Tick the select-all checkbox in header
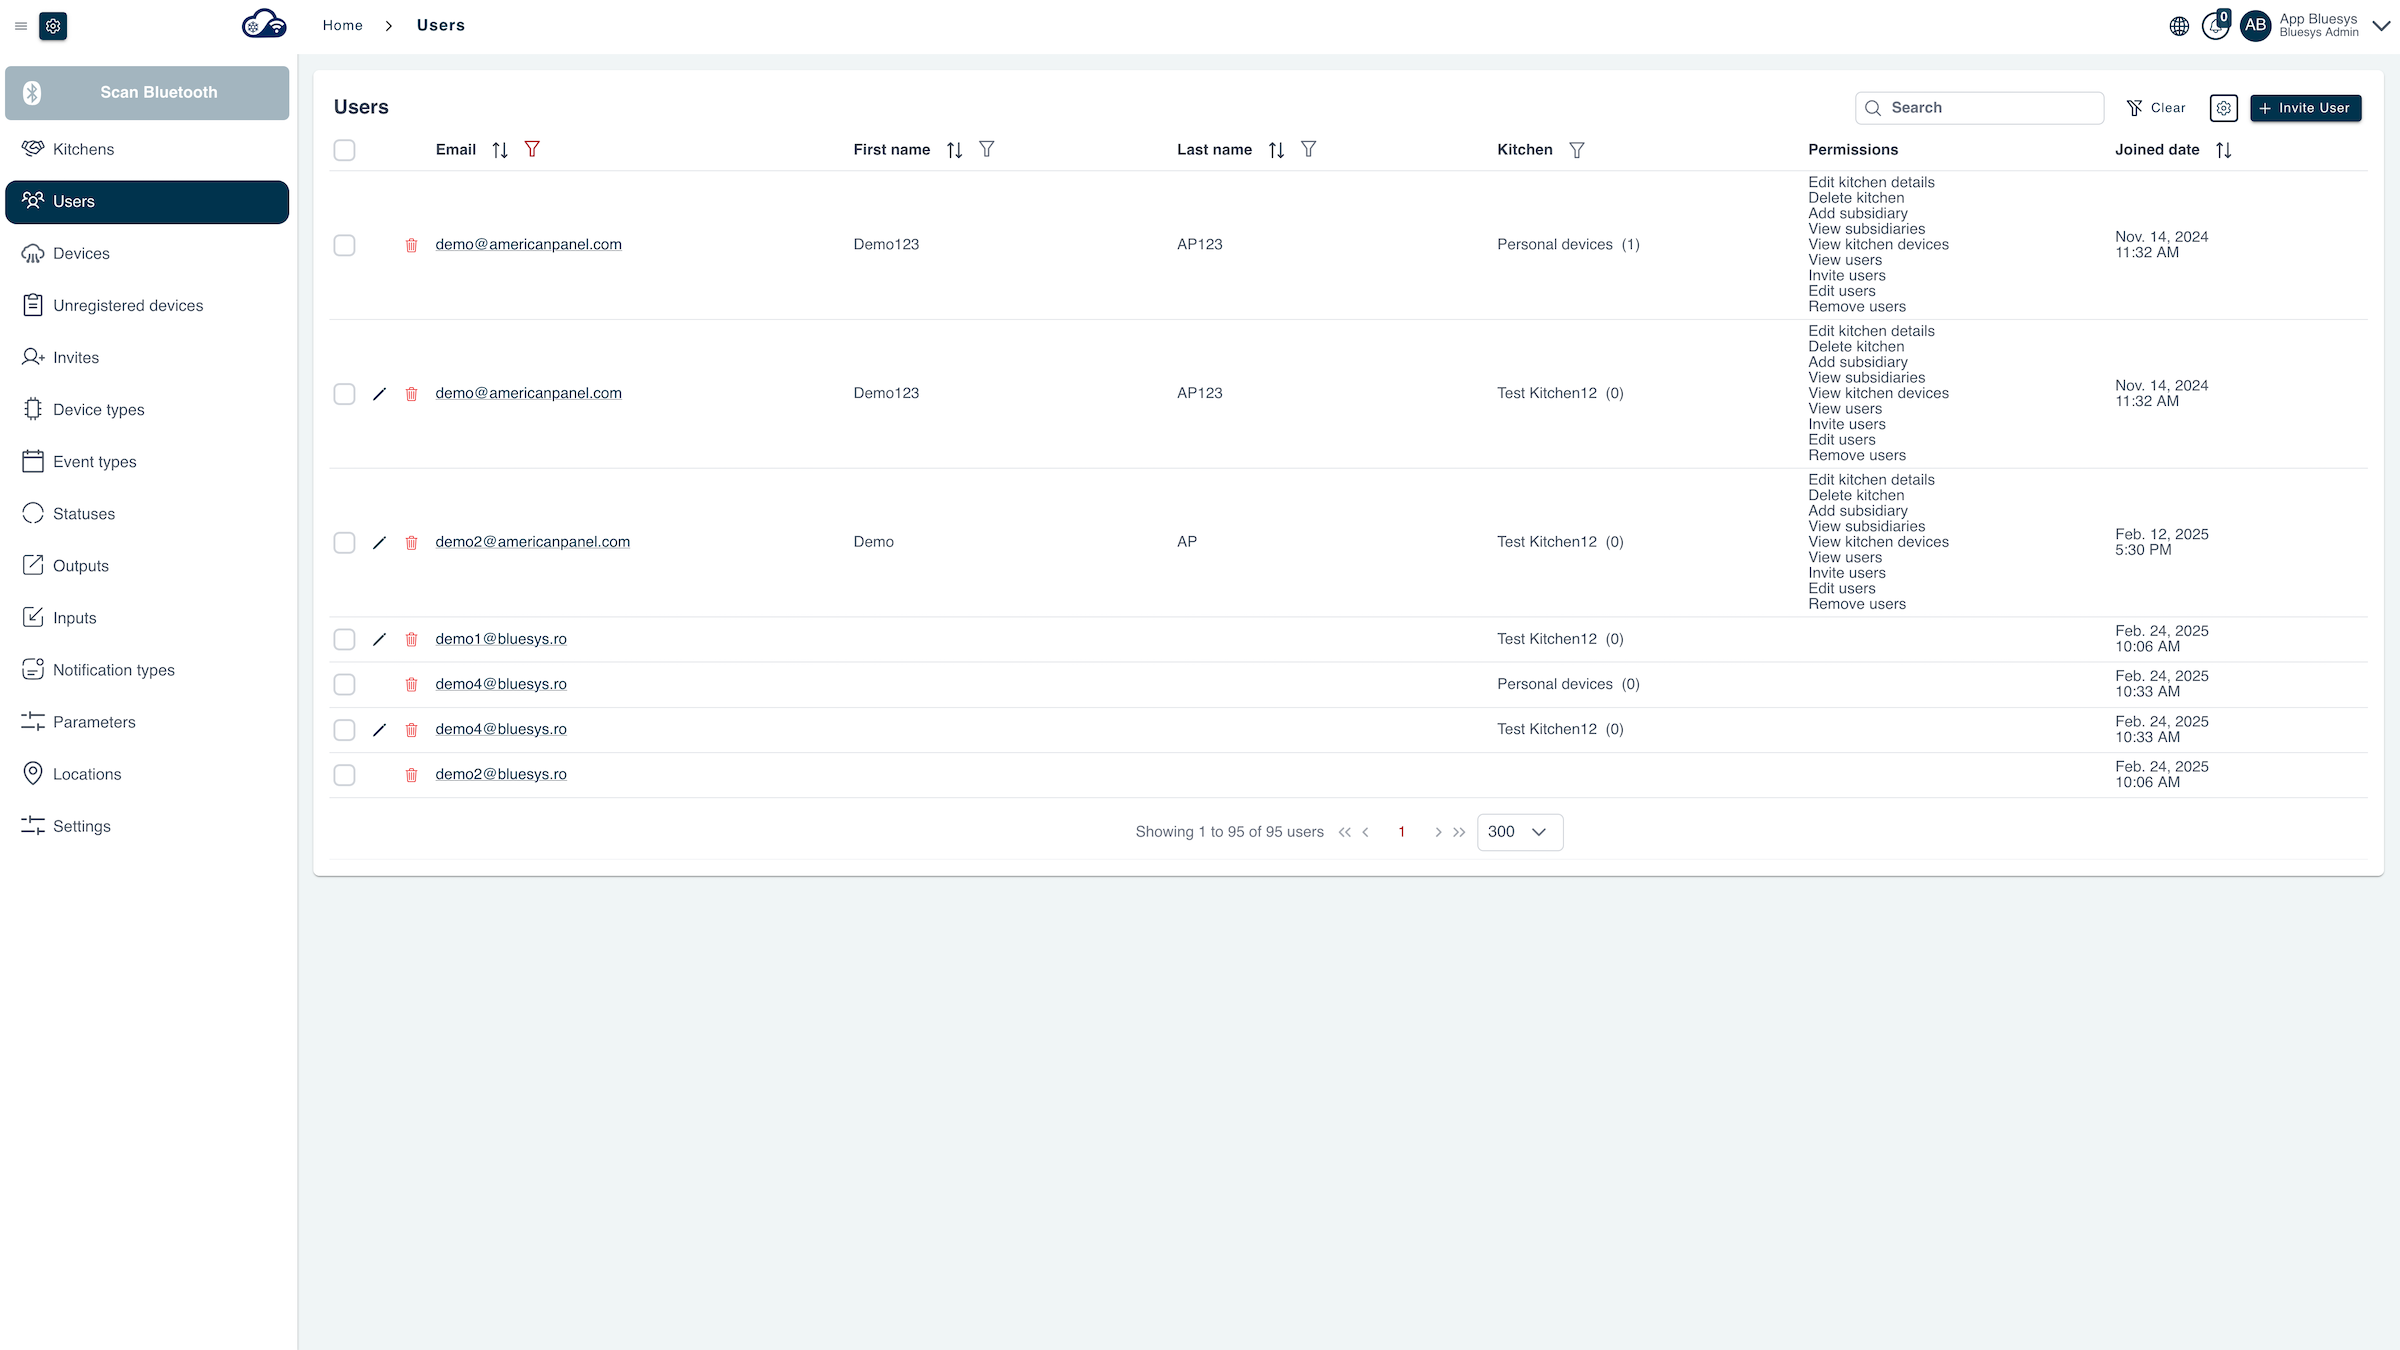 (345, 150)
